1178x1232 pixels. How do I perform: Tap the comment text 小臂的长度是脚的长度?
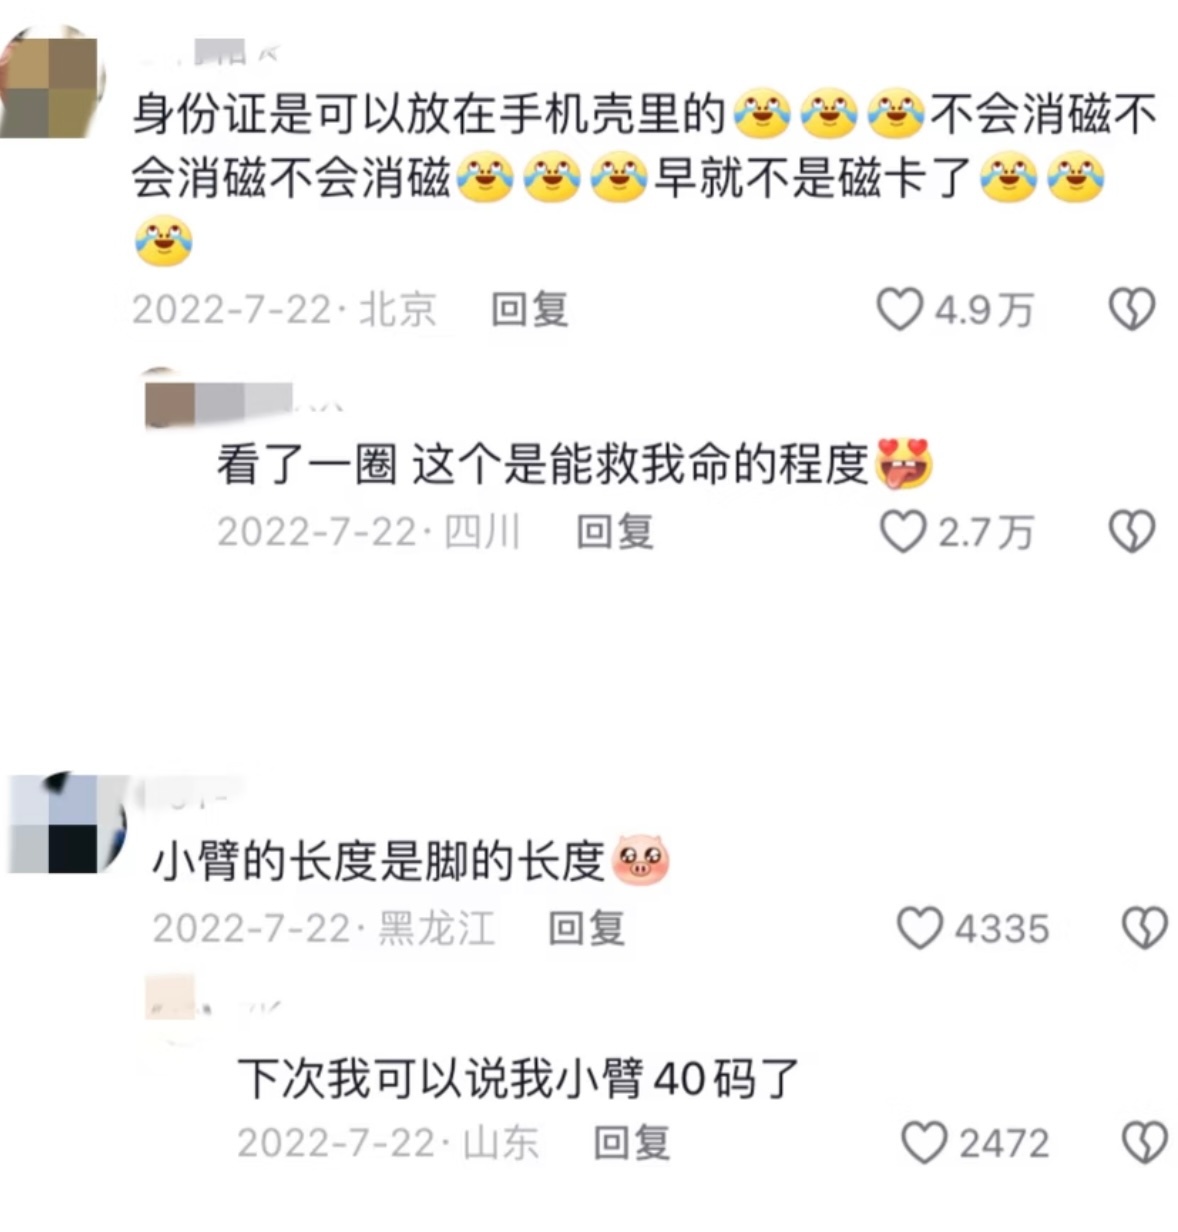pyautogui.click(x=379, y=861)
